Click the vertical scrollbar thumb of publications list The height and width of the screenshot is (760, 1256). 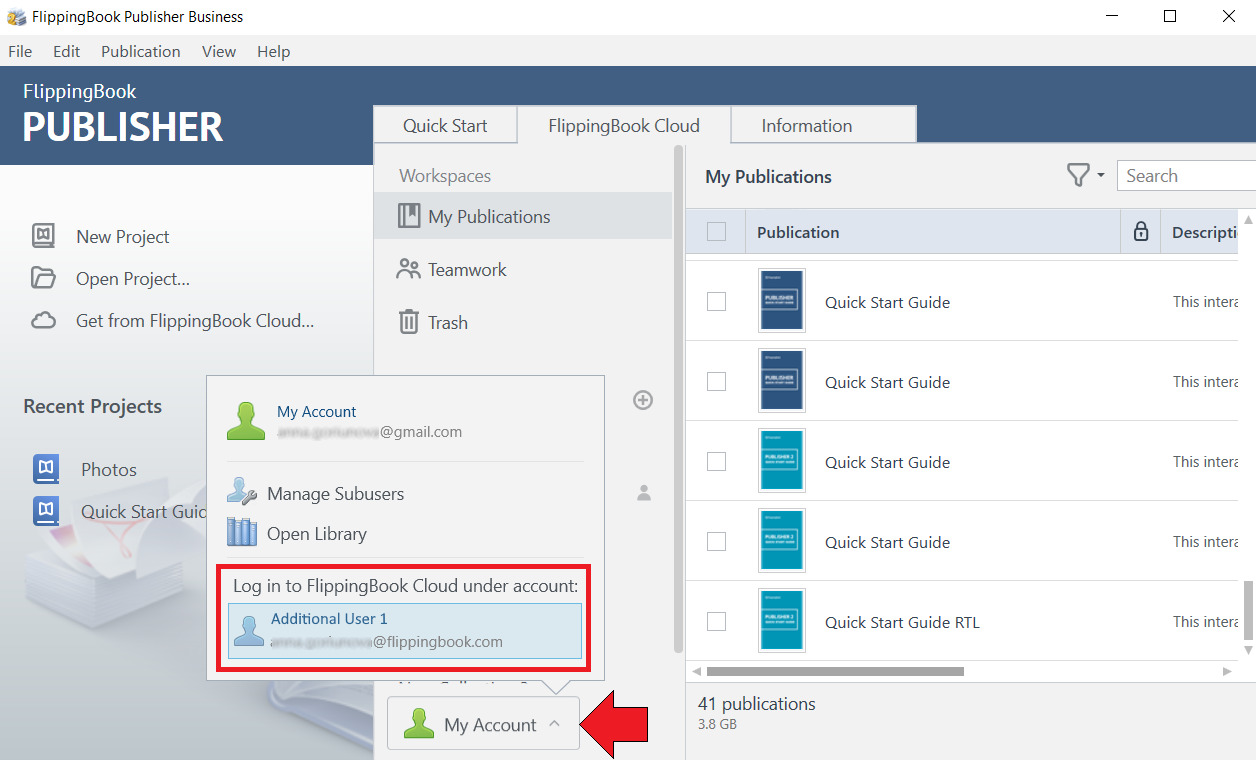point(1247,608)
